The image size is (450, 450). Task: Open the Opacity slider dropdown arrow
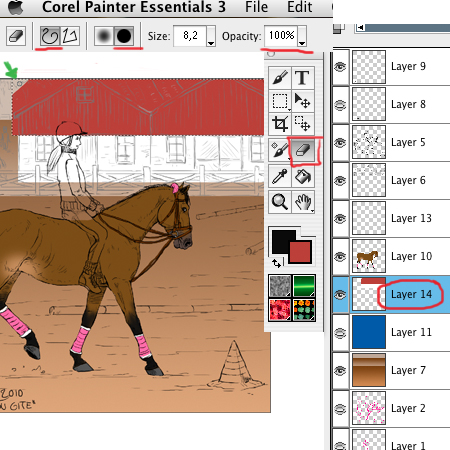pyautogui.click(x=302, y=36)
